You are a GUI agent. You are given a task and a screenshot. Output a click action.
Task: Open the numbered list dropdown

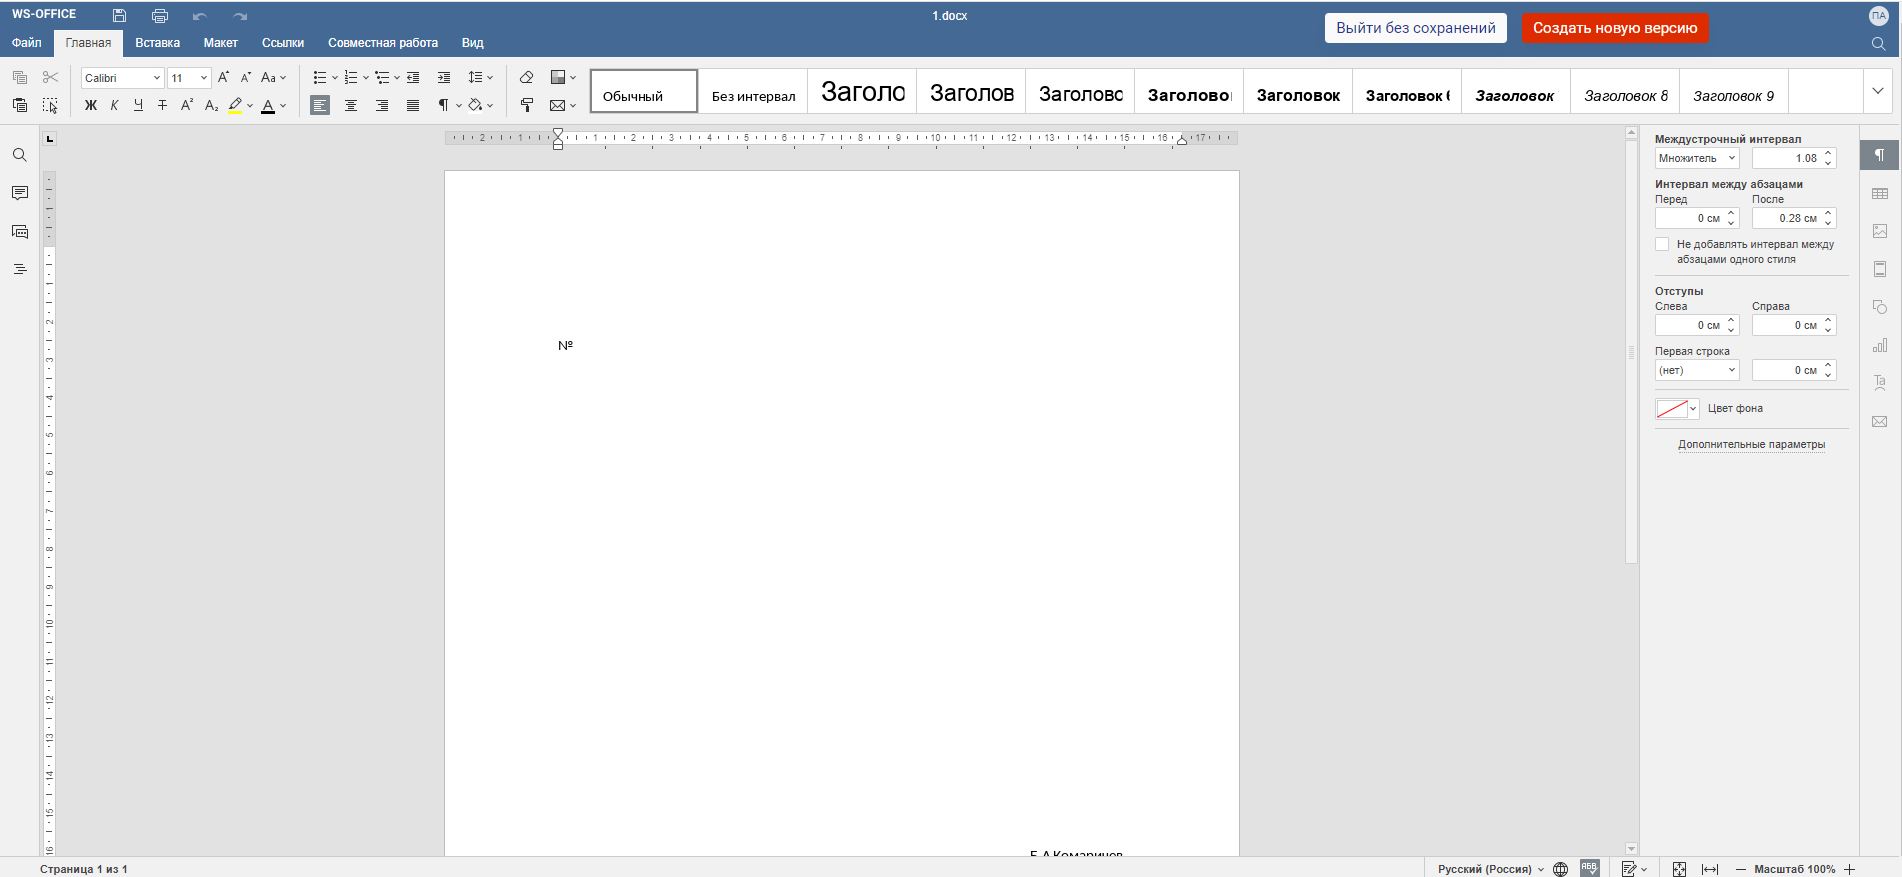[x=365, y=77]
